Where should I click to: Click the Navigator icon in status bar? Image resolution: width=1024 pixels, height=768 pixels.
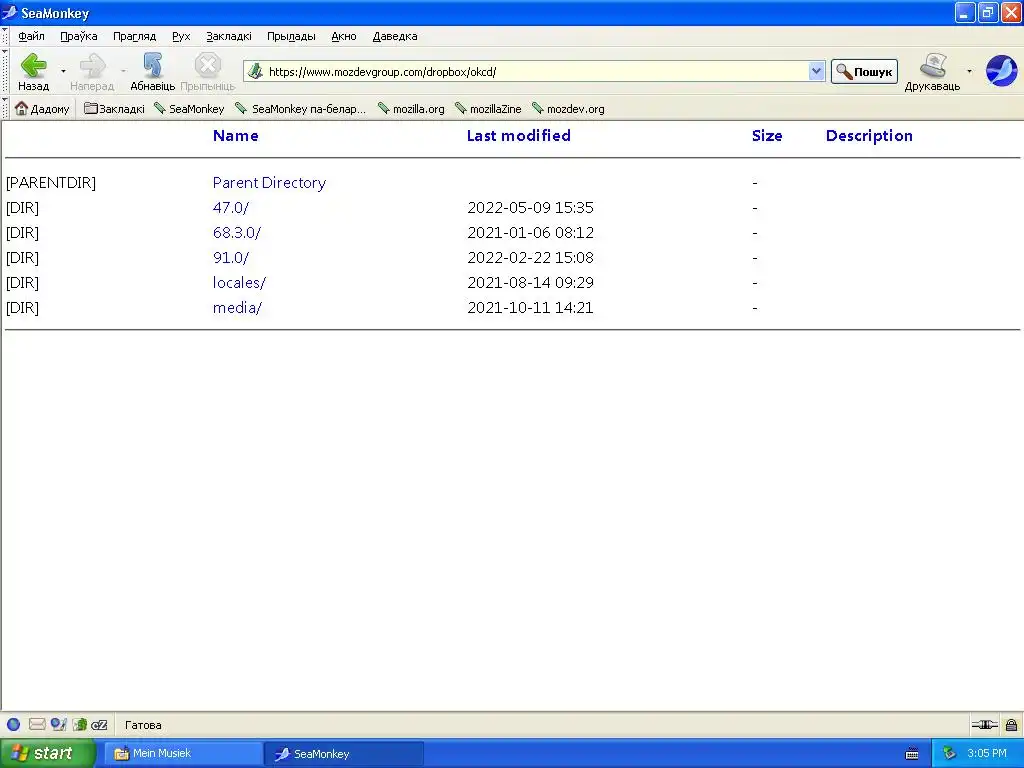13,724
